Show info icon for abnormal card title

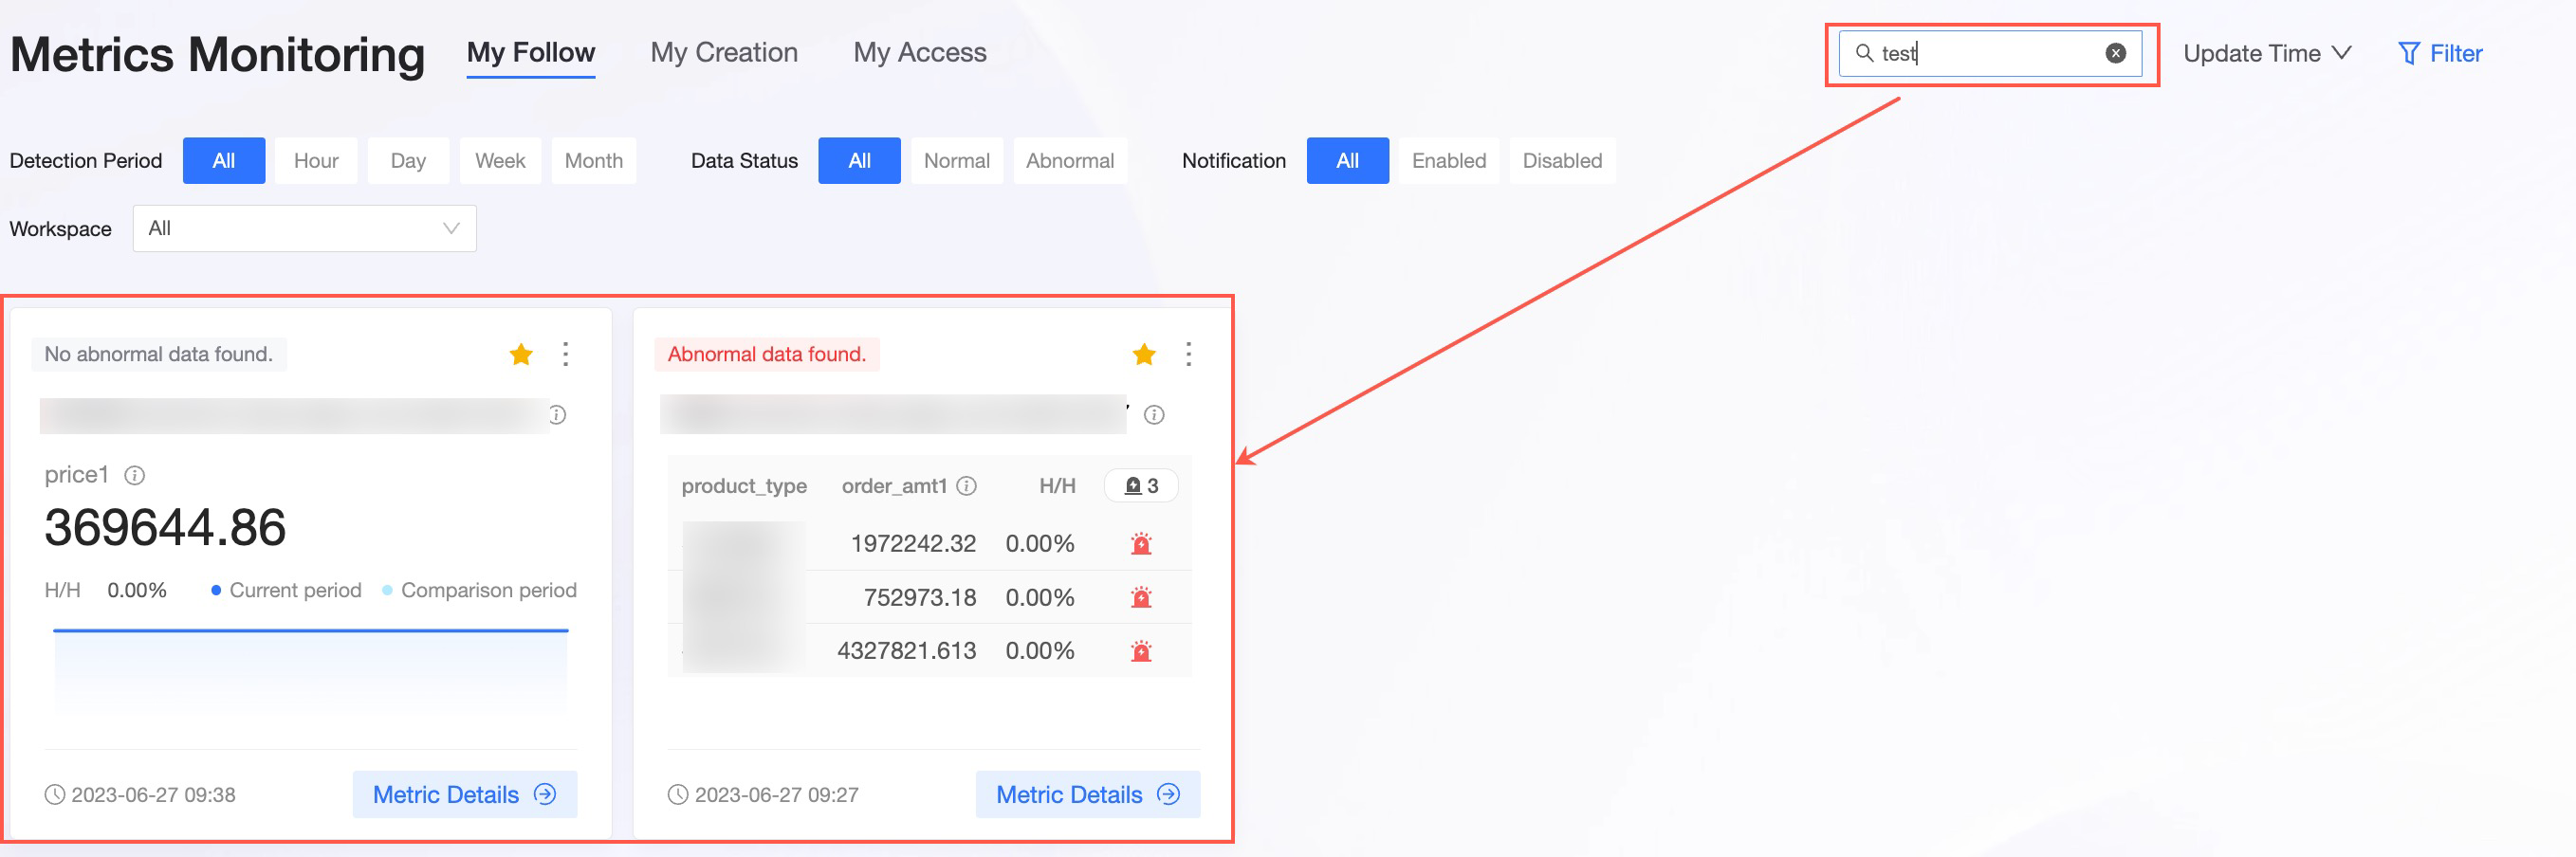click(x=1154, y=415)
